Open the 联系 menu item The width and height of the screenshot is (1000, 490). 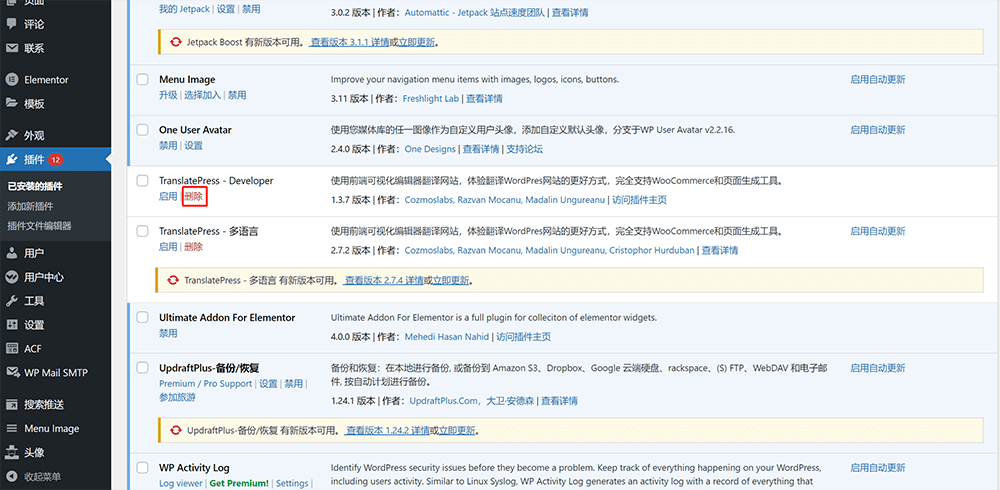point(34,48)
